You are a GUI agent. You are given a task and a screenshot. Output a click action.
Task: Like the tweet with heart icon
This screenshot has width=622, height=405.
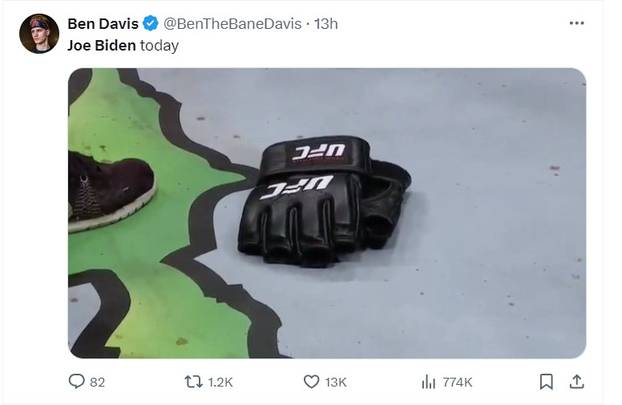(x=311, y=382)
